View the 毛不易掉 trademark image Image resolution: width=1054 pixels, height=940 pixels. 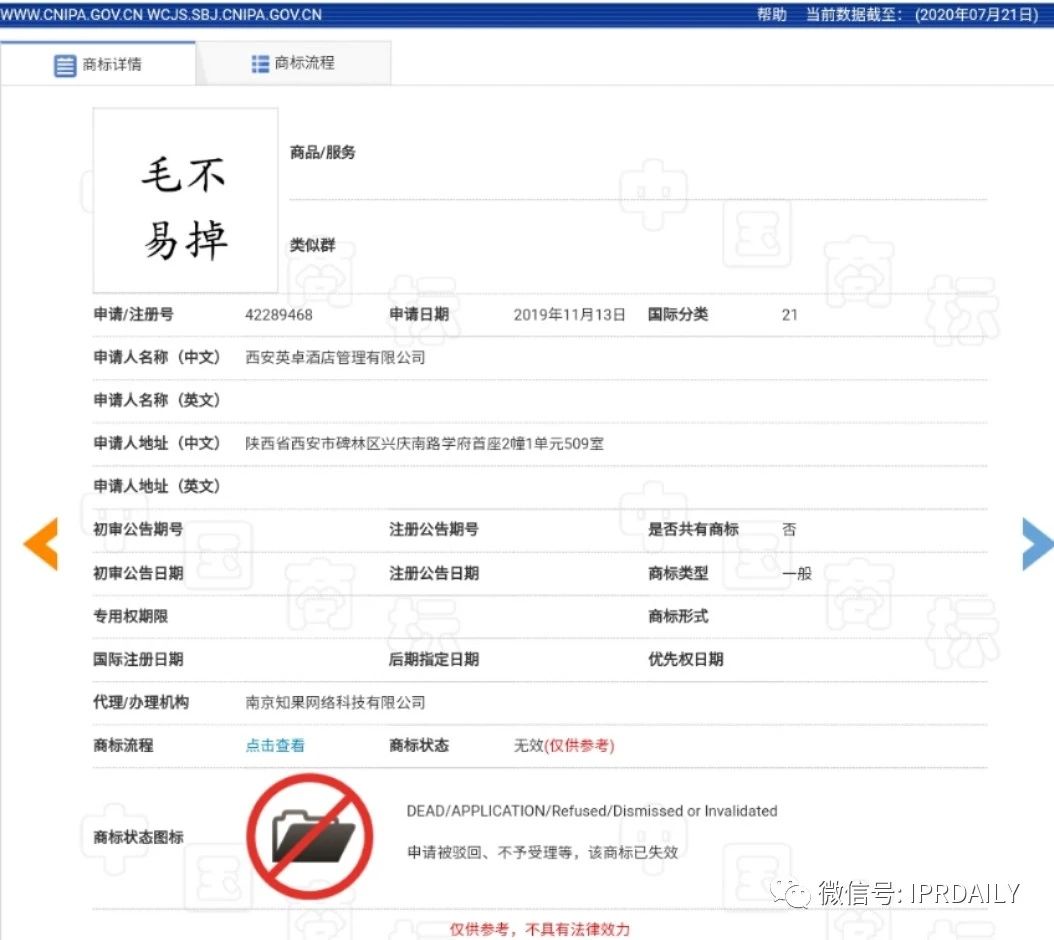click(184, 200)
